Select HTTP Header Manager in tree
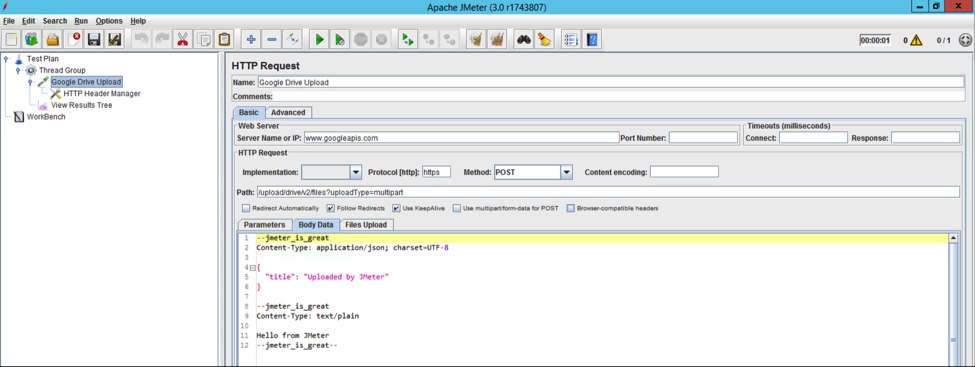Viewport: 975px width, 367px height. pos(102,94)
